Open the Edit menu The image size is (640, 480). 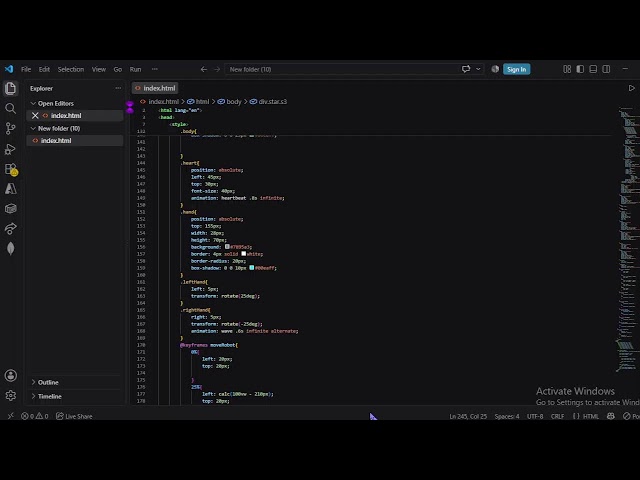44,69
